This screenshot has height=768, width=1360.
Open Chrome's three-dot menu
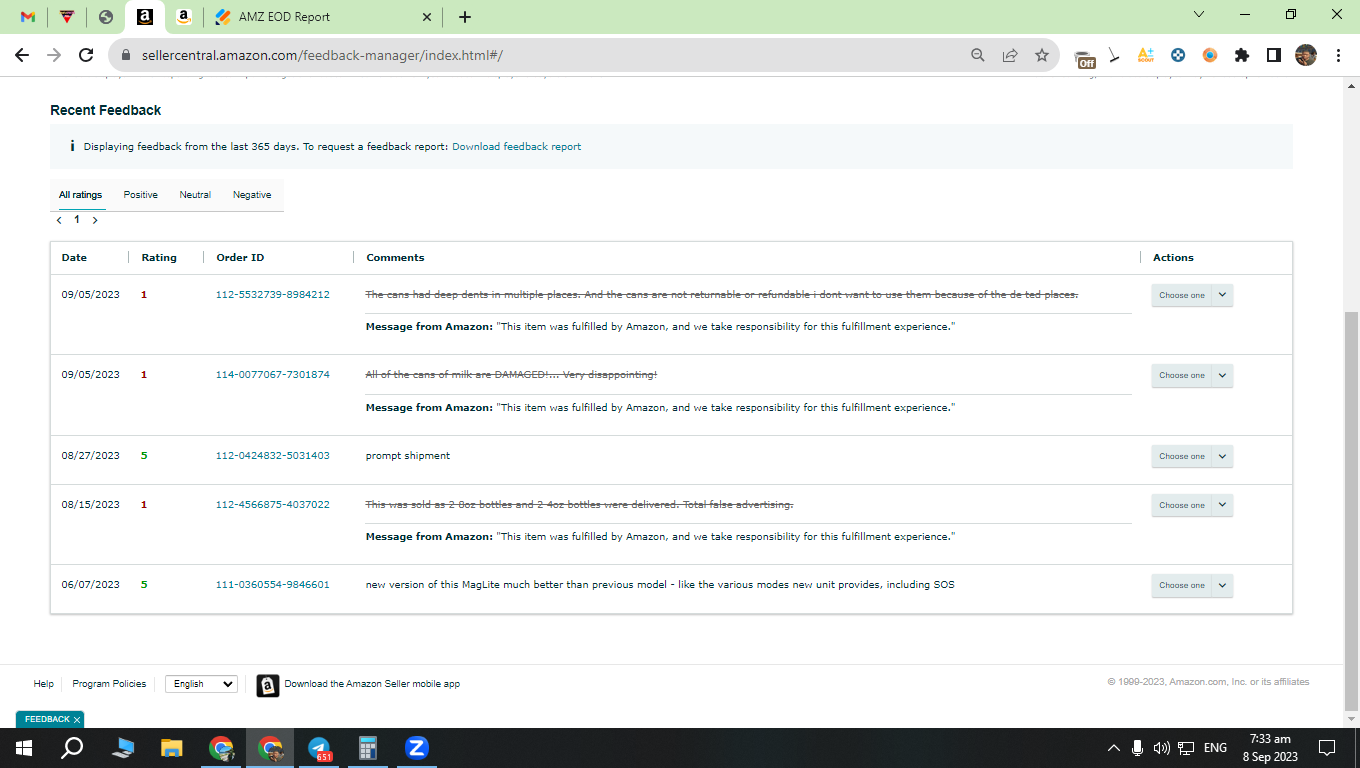1338,55
